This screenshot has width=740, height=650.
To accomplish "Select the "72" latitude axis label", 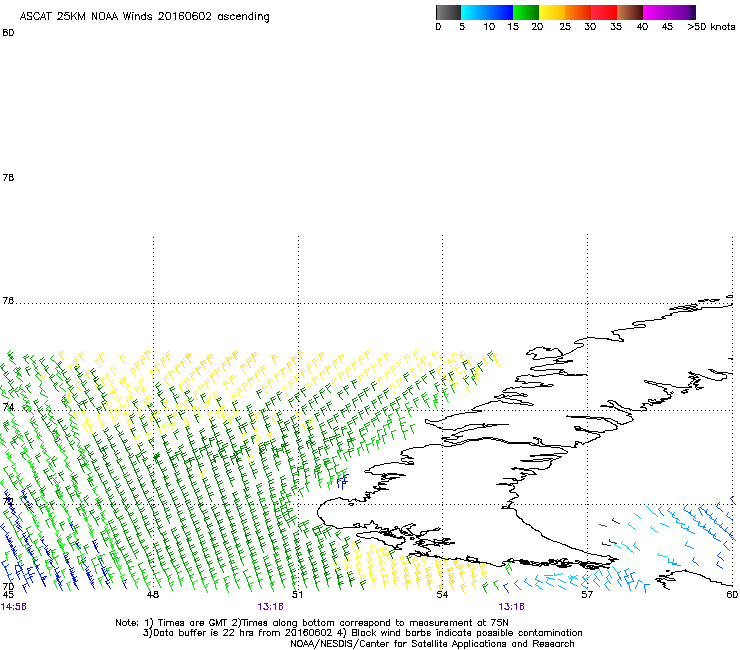I will 8,501.
